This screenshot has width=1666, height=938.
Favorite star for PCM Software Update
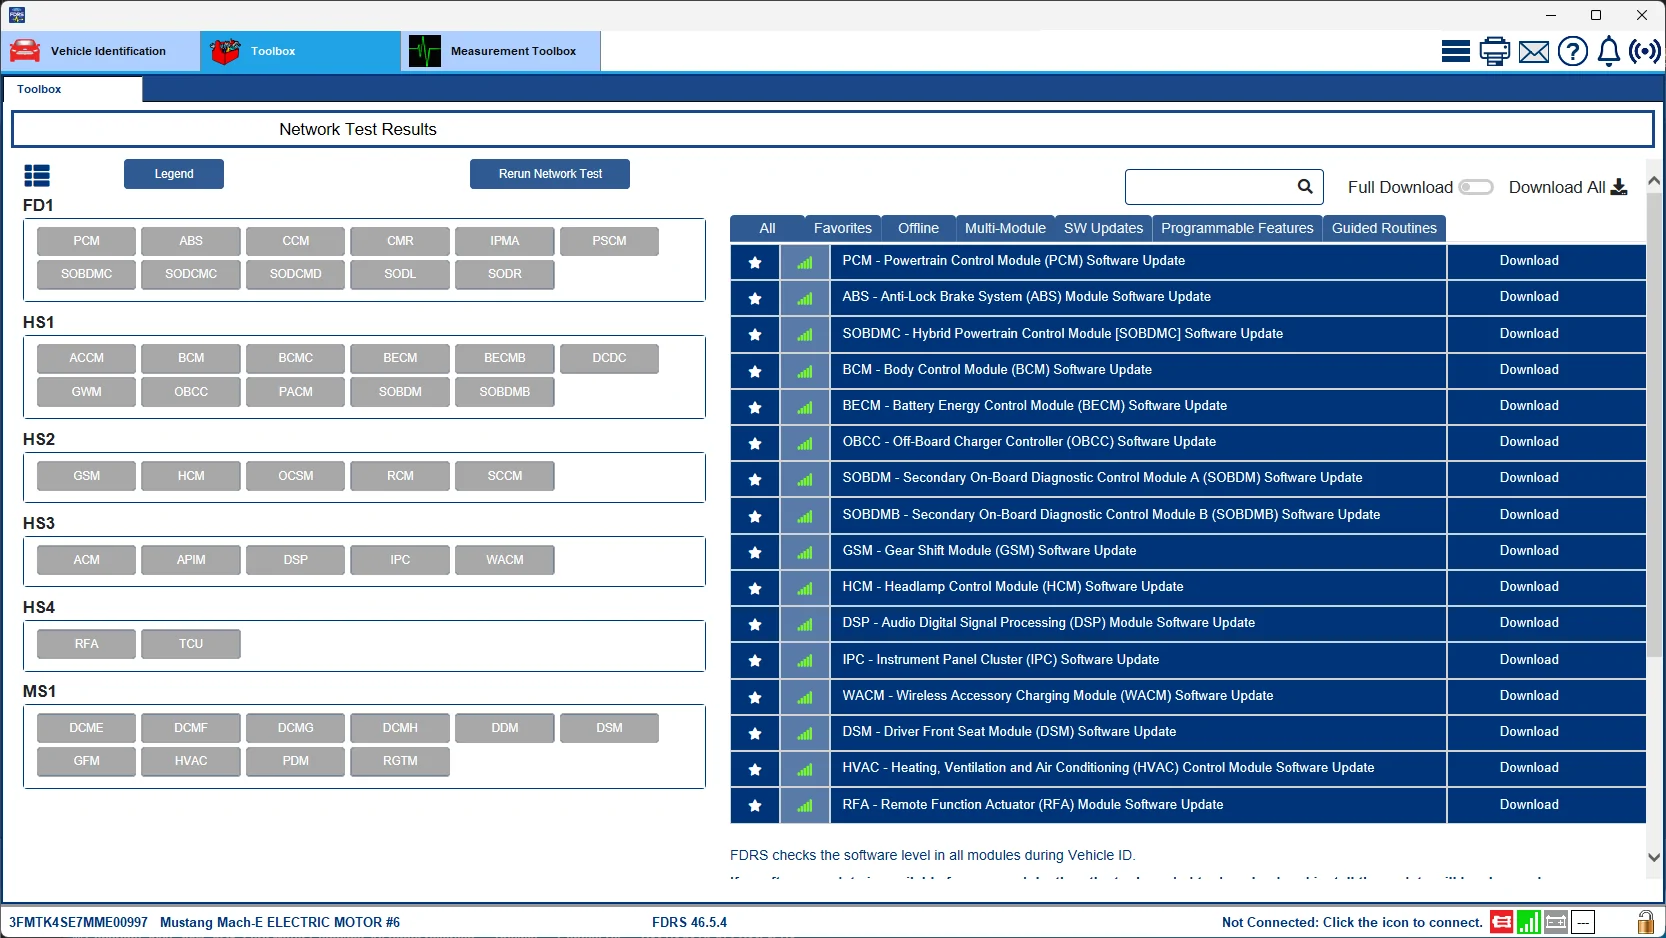tap(755, 262)
